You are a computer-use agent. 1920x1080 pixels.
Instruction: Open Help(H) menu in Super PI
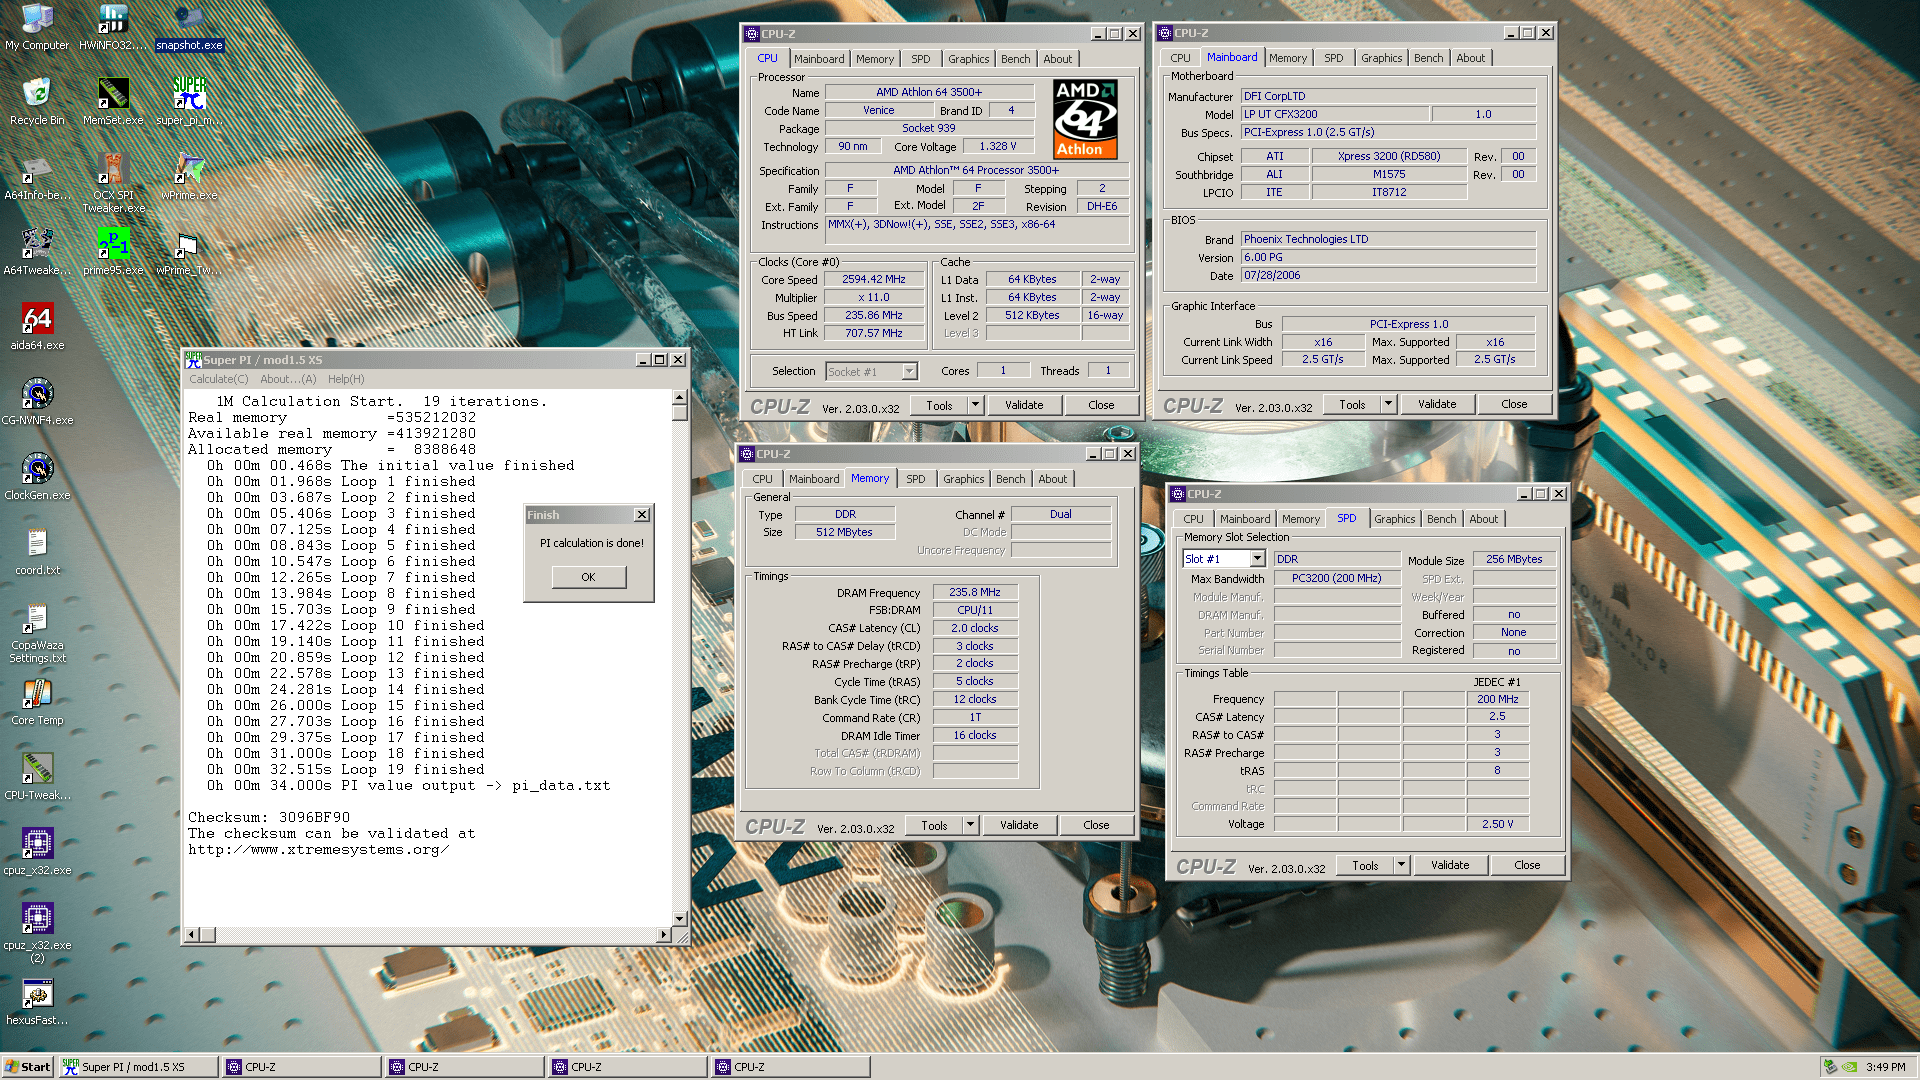tap(346, 379)
